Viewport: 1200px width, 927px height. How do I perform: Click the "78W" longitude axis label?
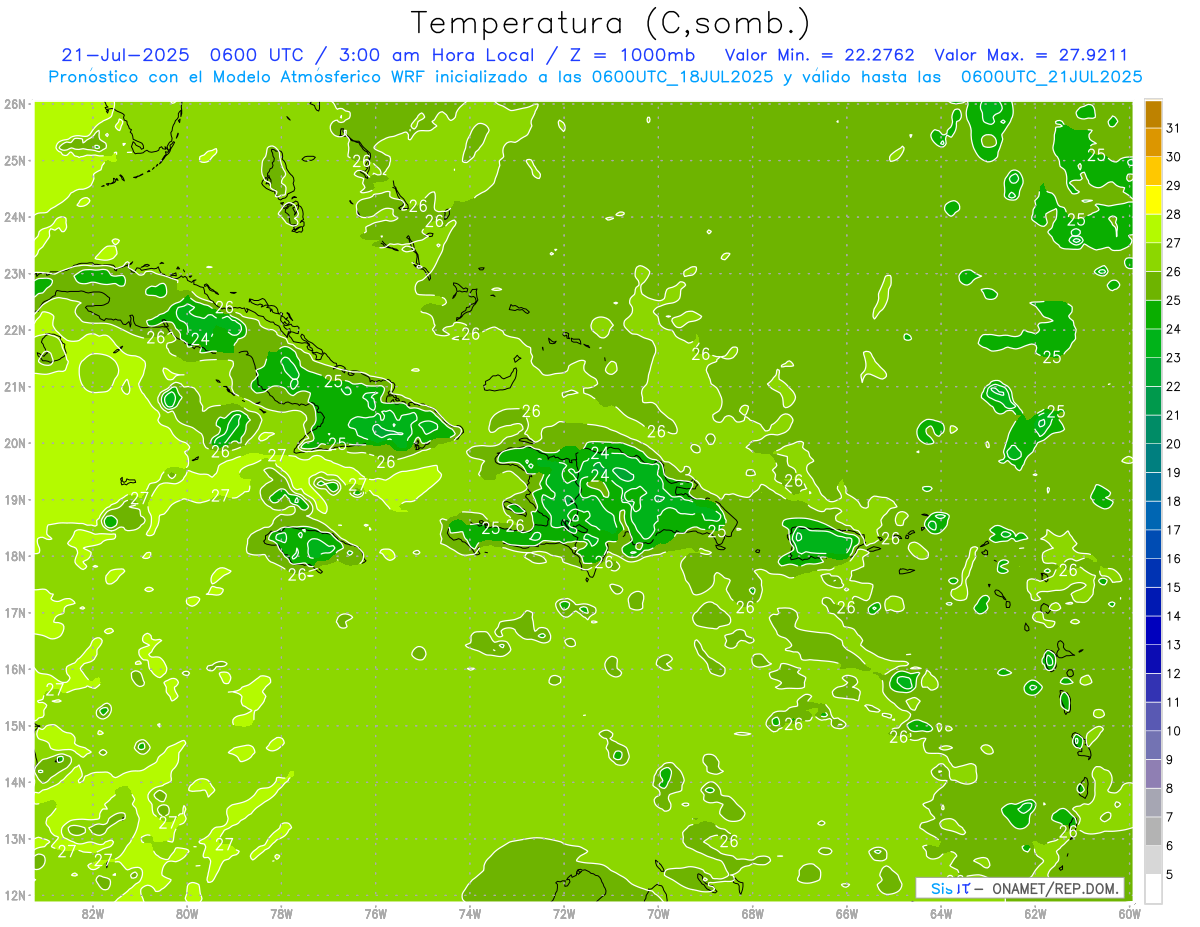click(281, 912)
